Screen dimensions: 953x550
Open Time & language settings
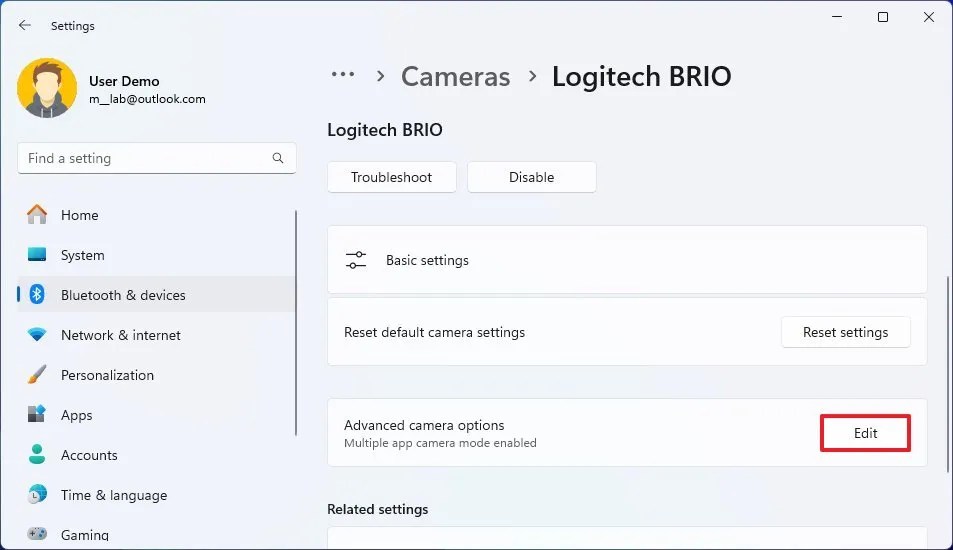(x=157, y=495)
